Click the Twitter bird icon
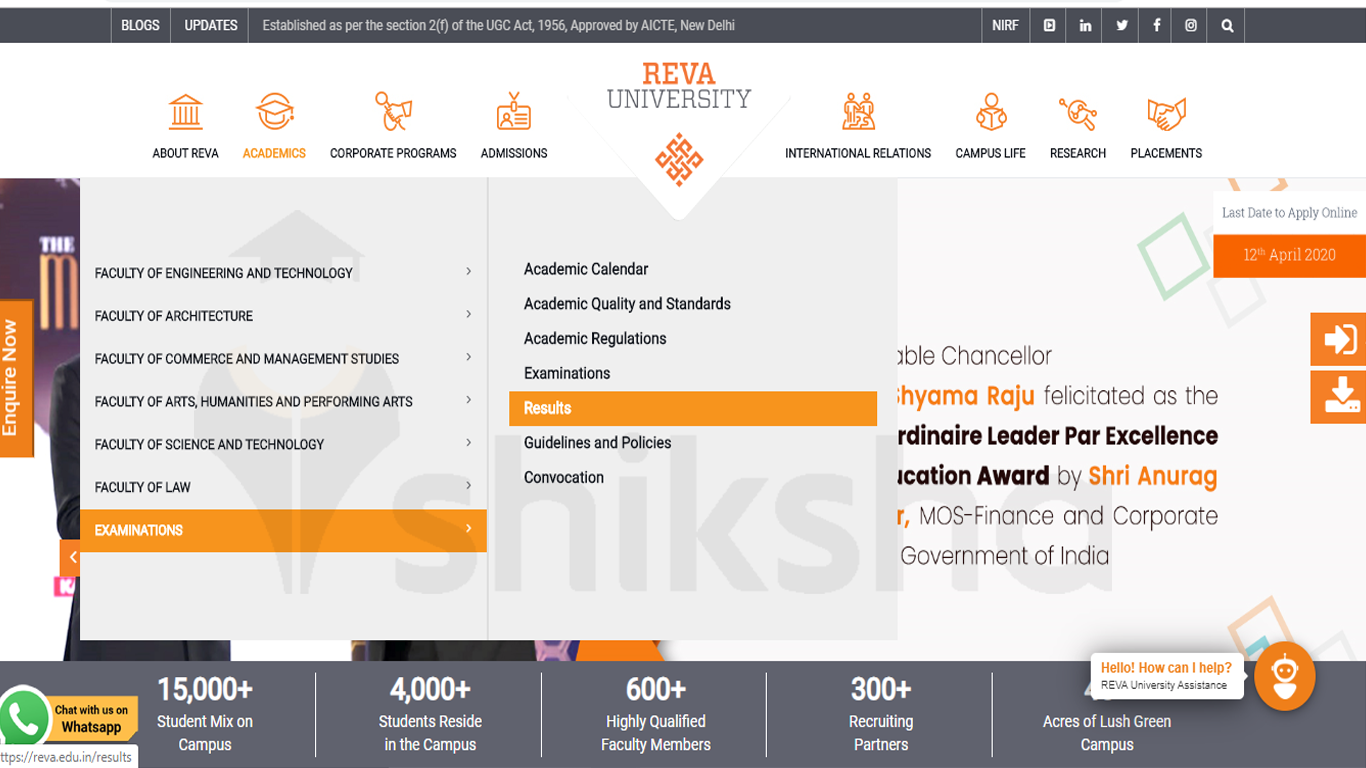 [1120, 25]
